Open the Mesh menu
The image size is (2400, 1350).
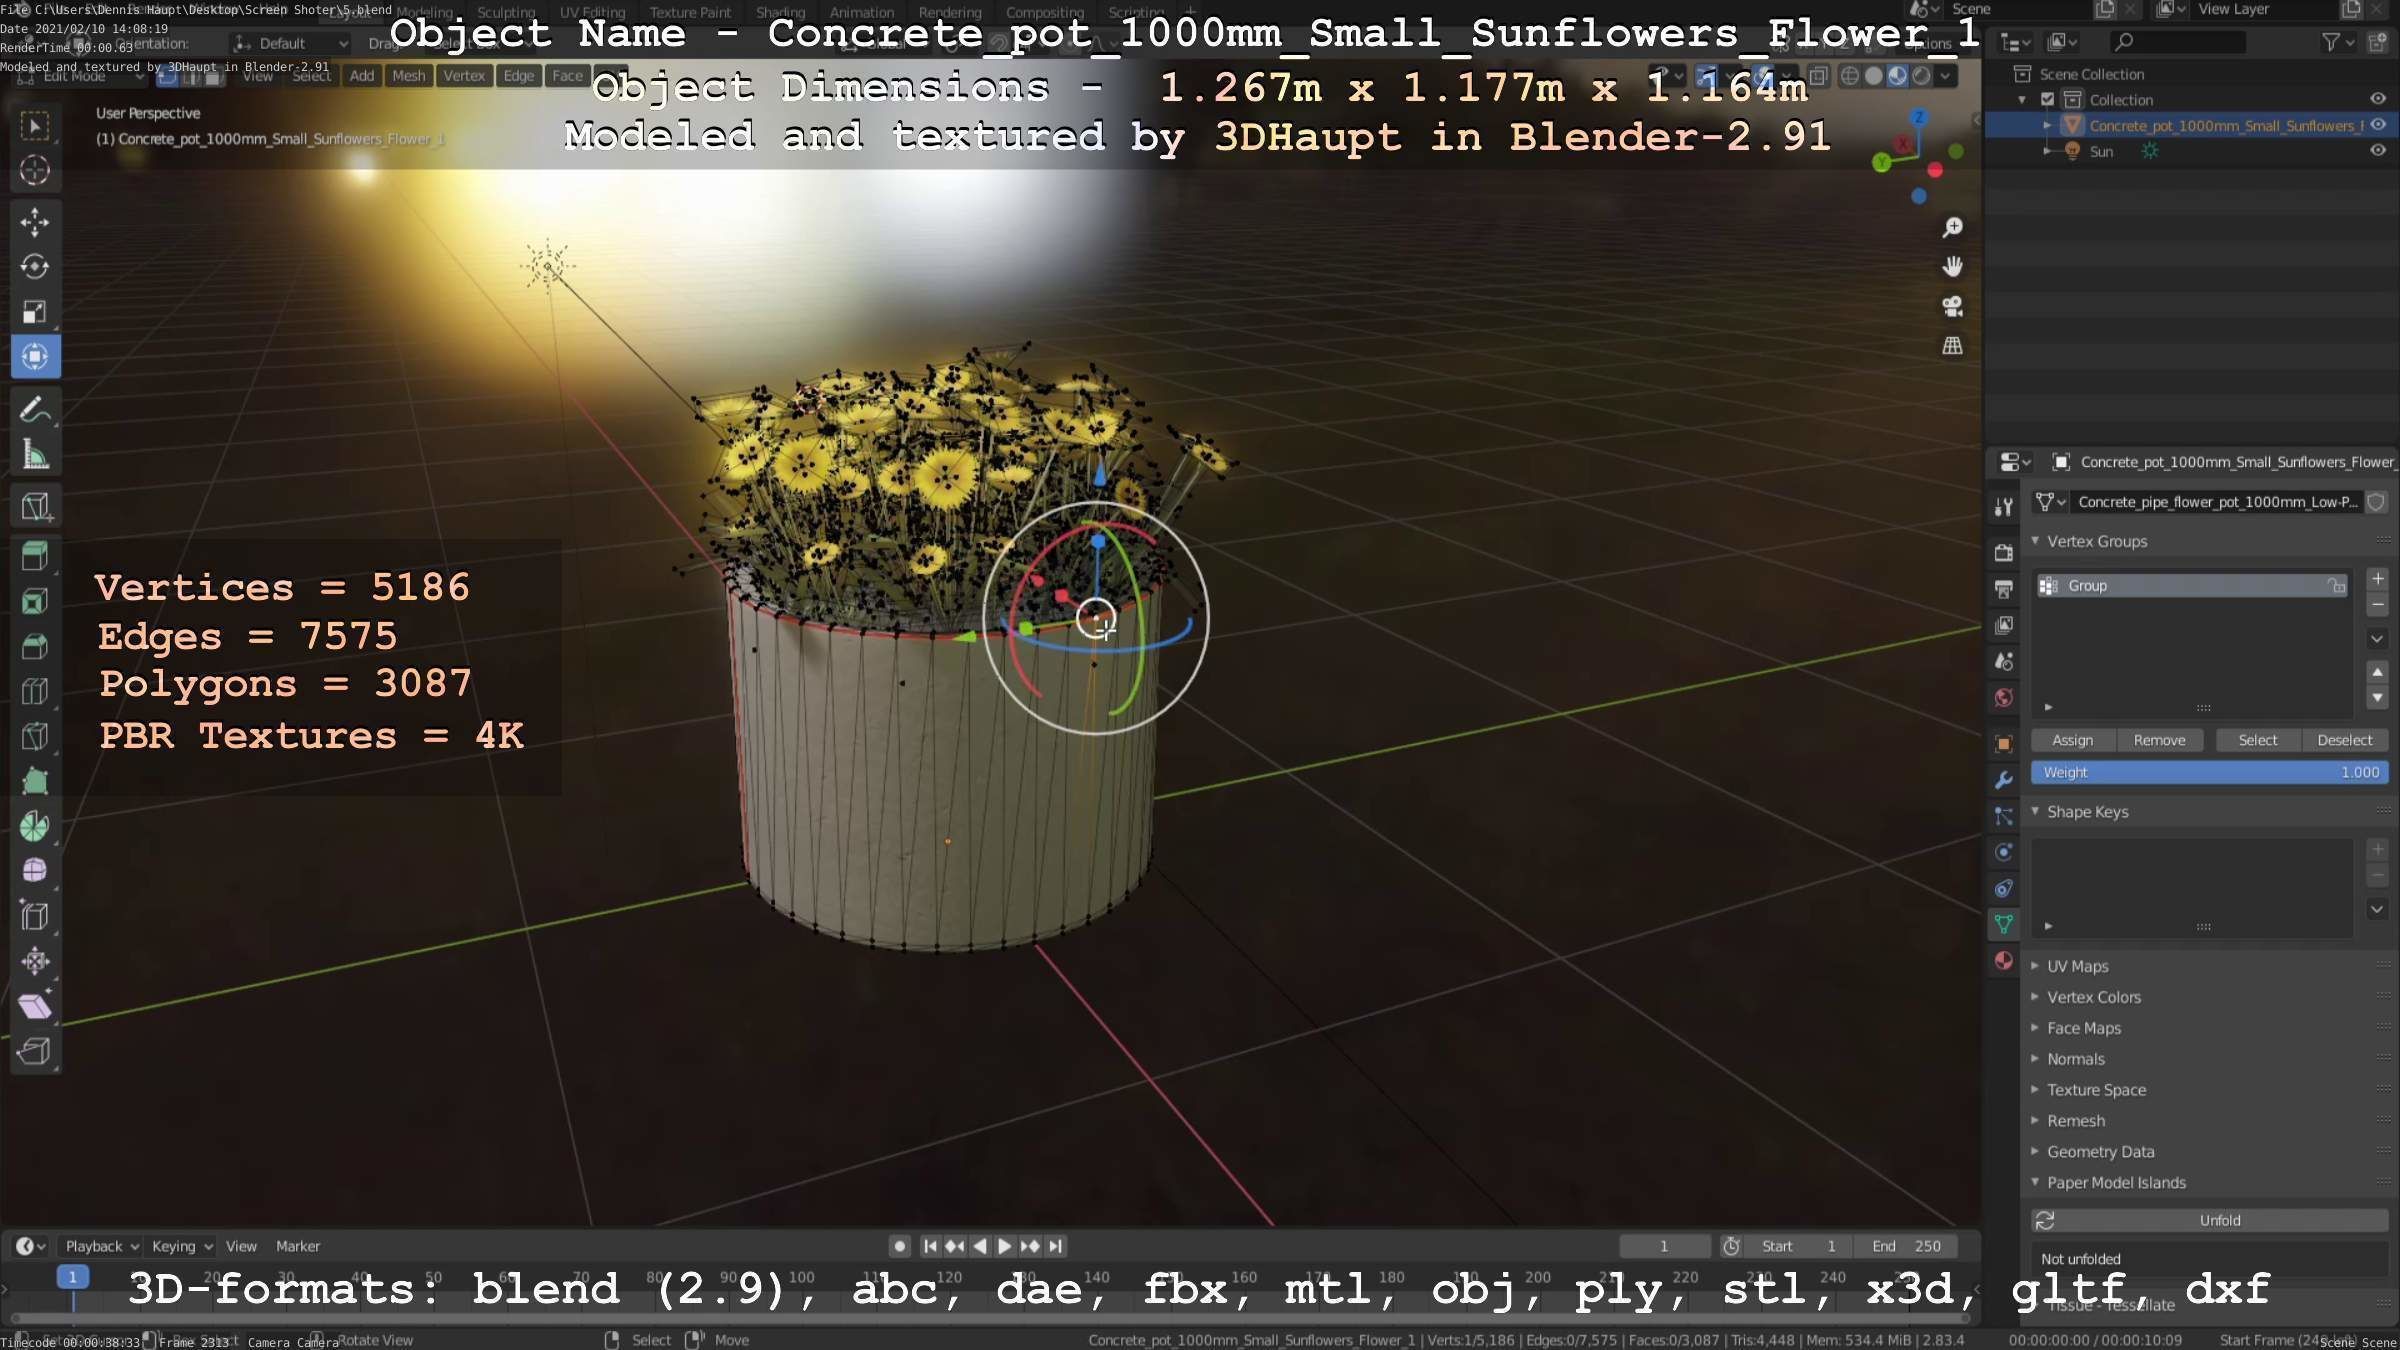click(408, 76)
